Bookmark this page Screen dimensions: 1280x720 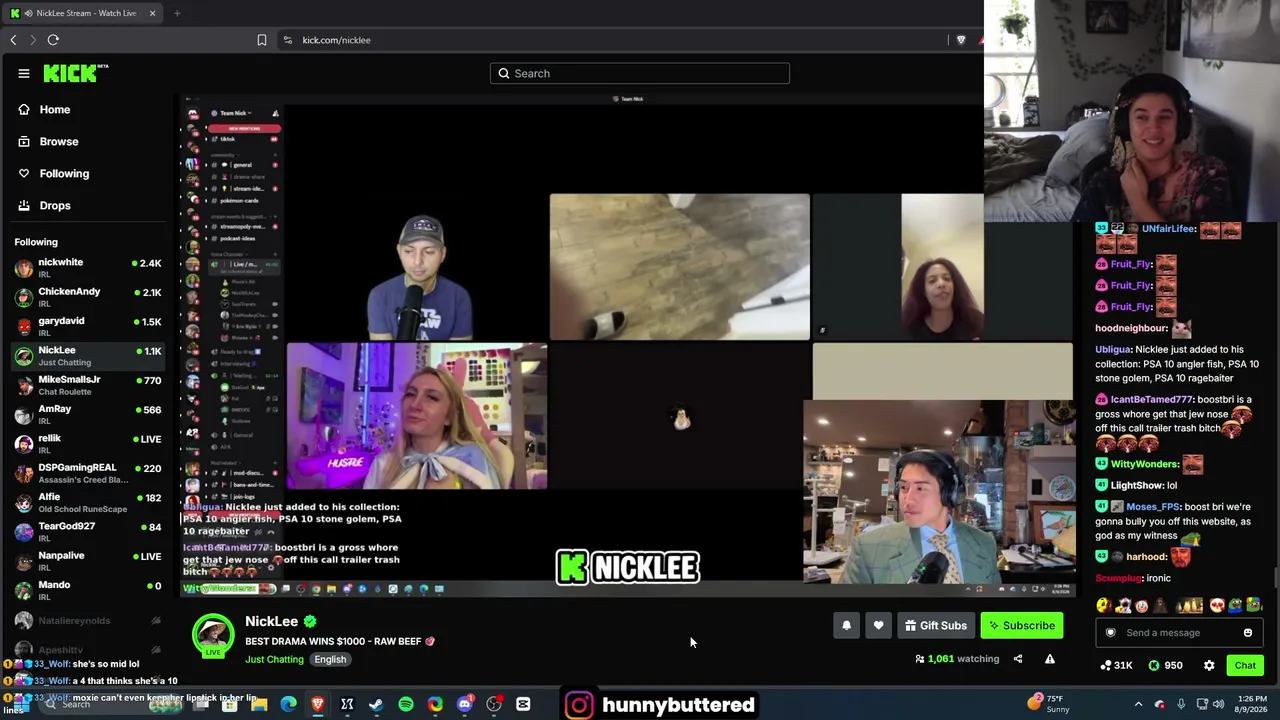click(262, 40)
